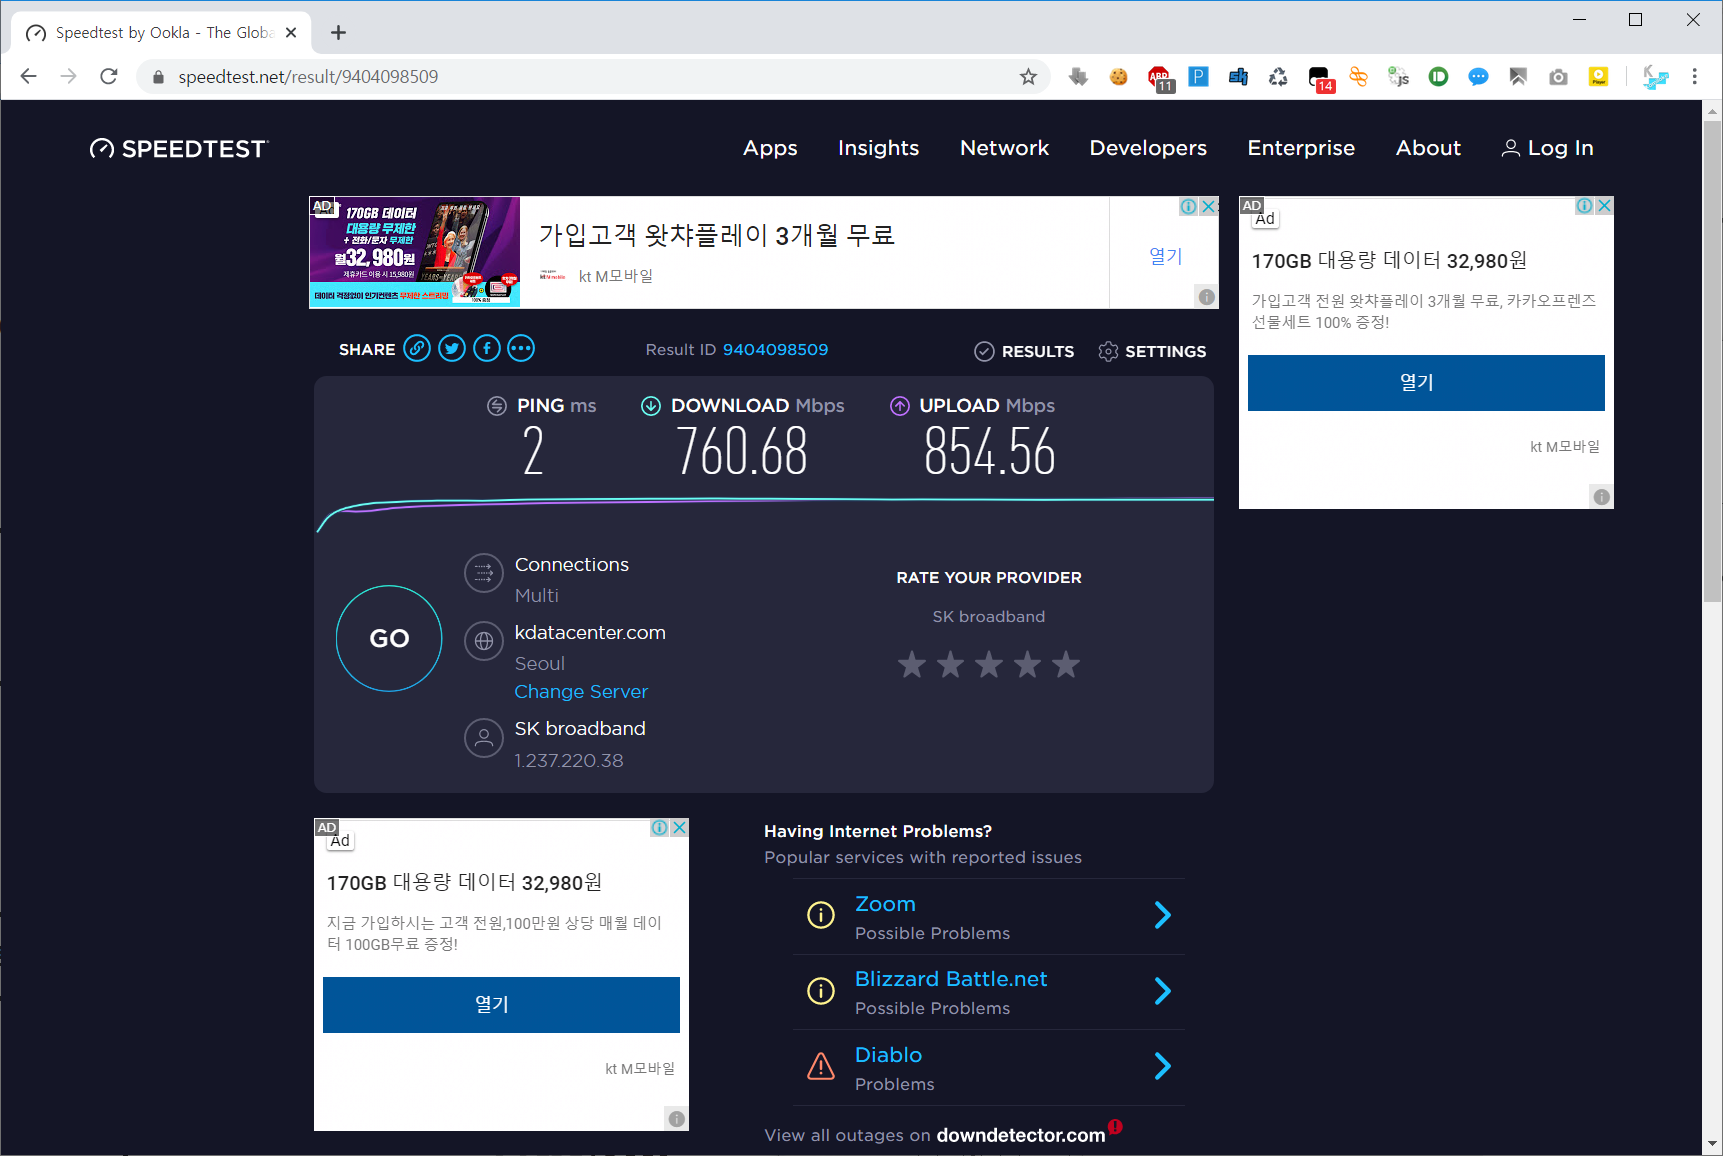Open Result ID 9404098509 link

[775, 350]
